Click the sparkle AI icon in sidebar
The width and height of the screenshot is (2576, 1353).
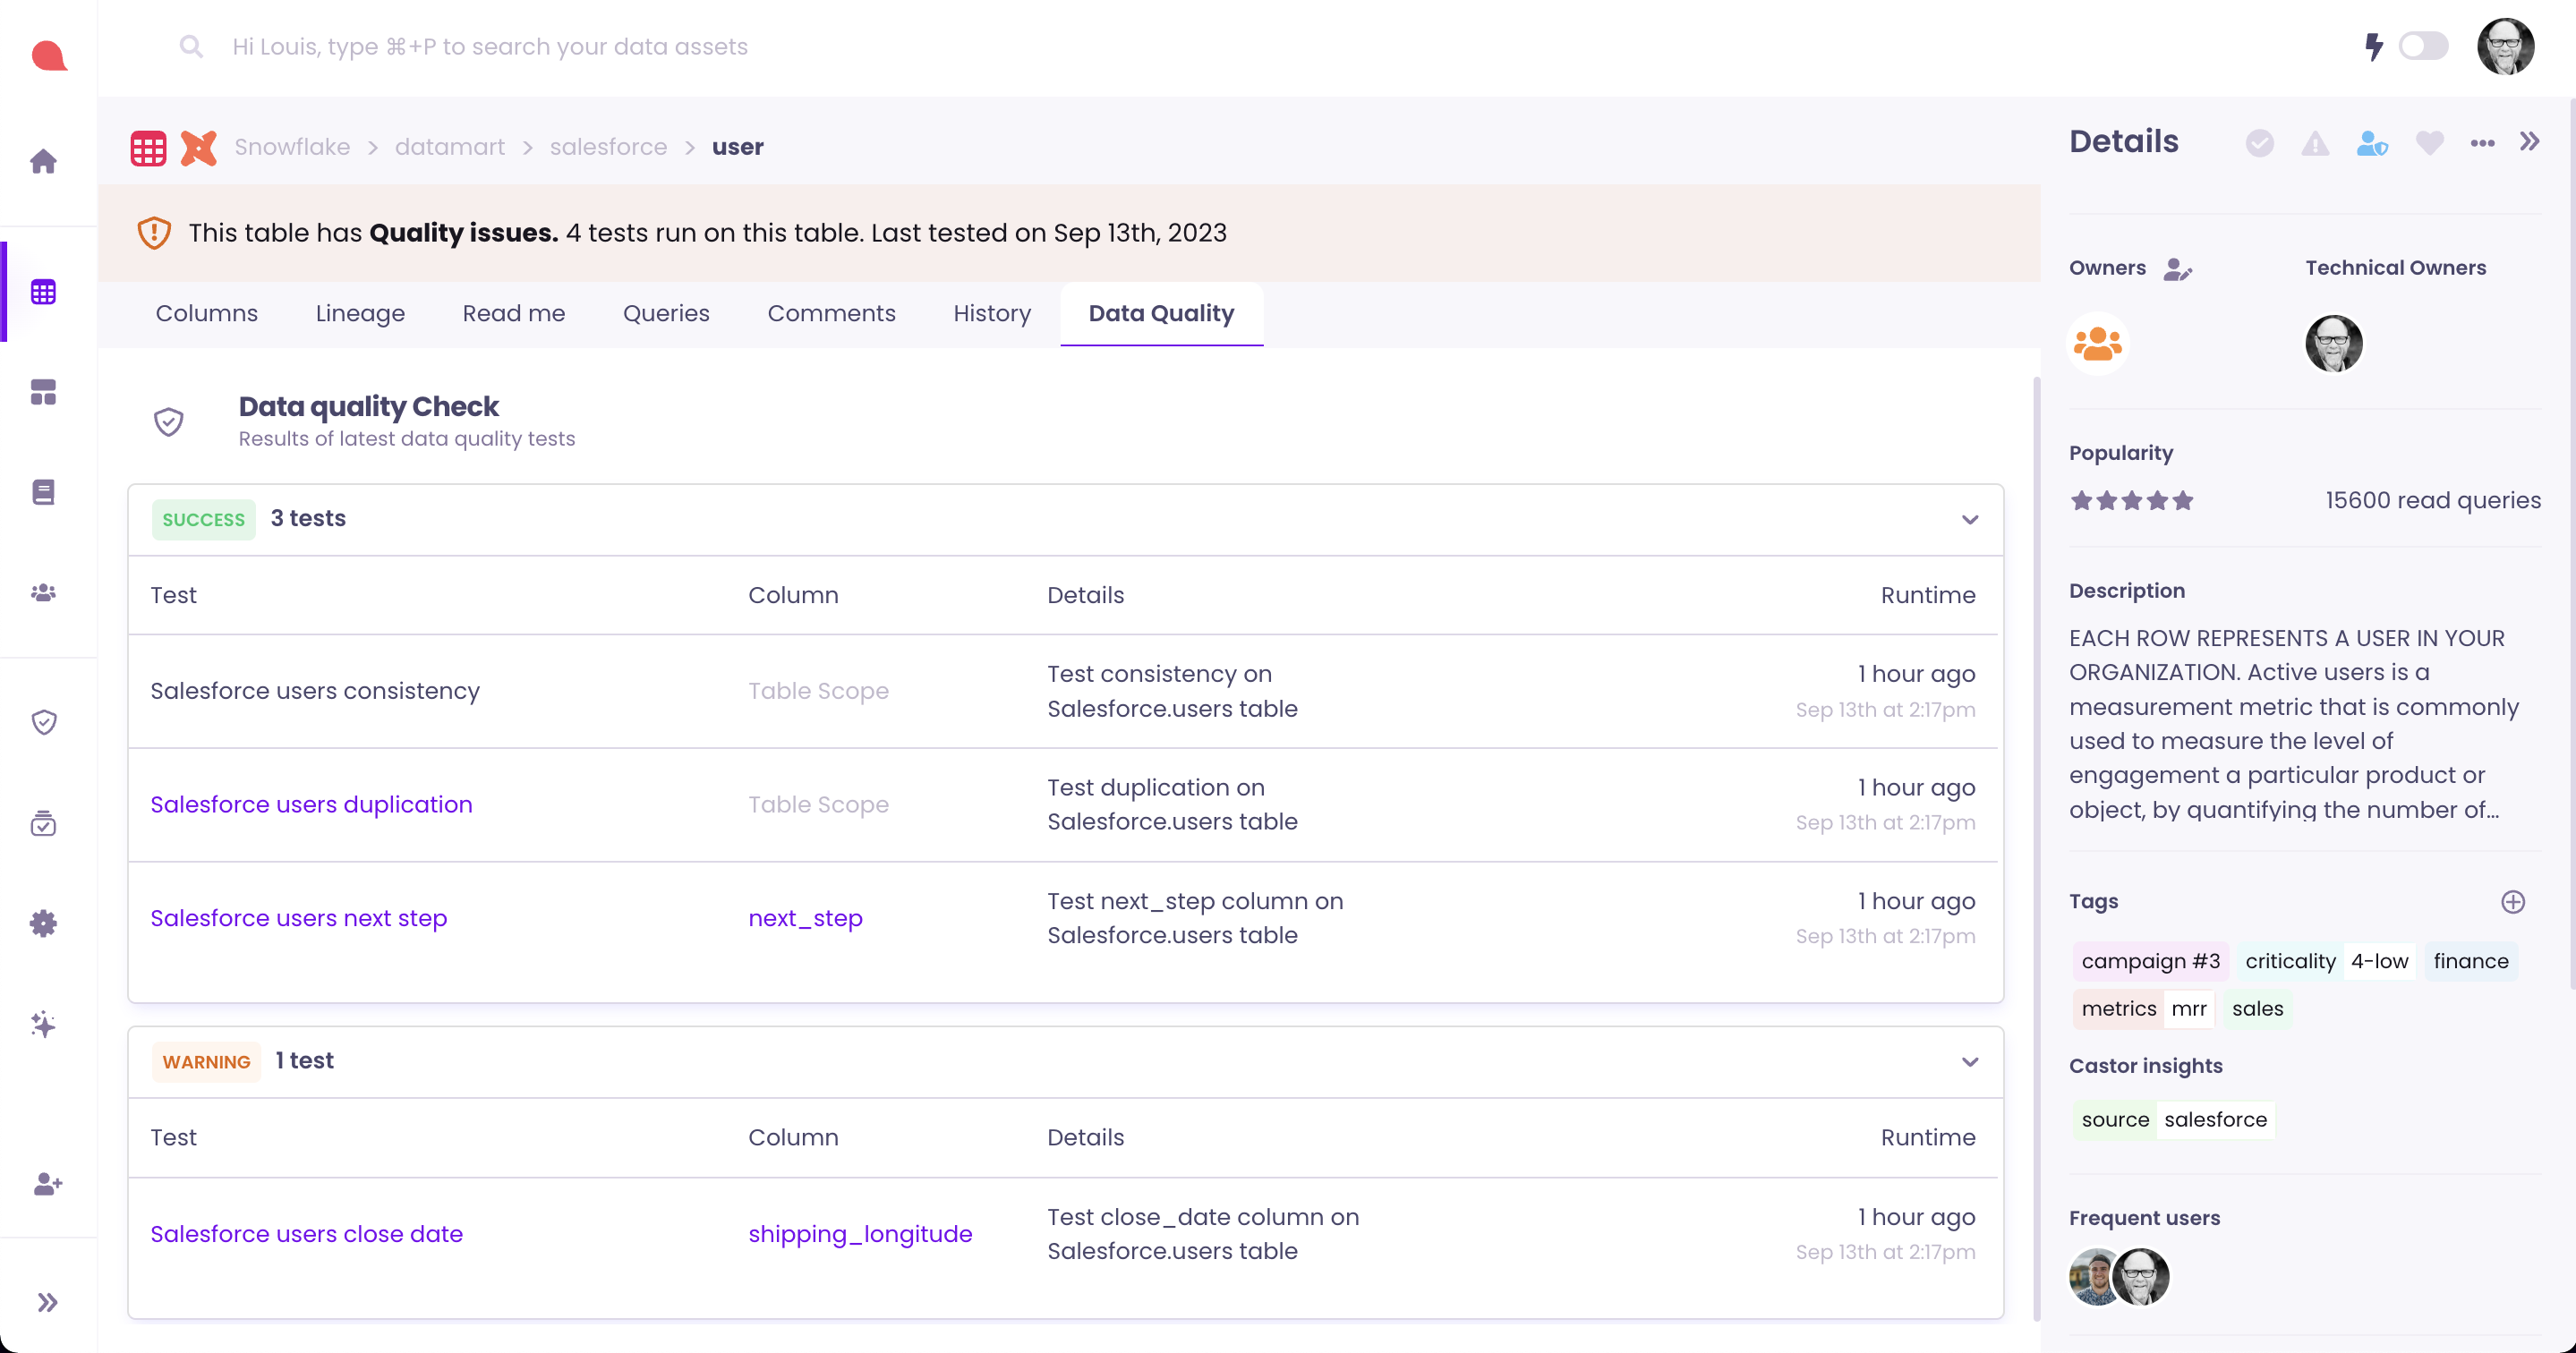pyautogui.click(x=43, y=1024)
